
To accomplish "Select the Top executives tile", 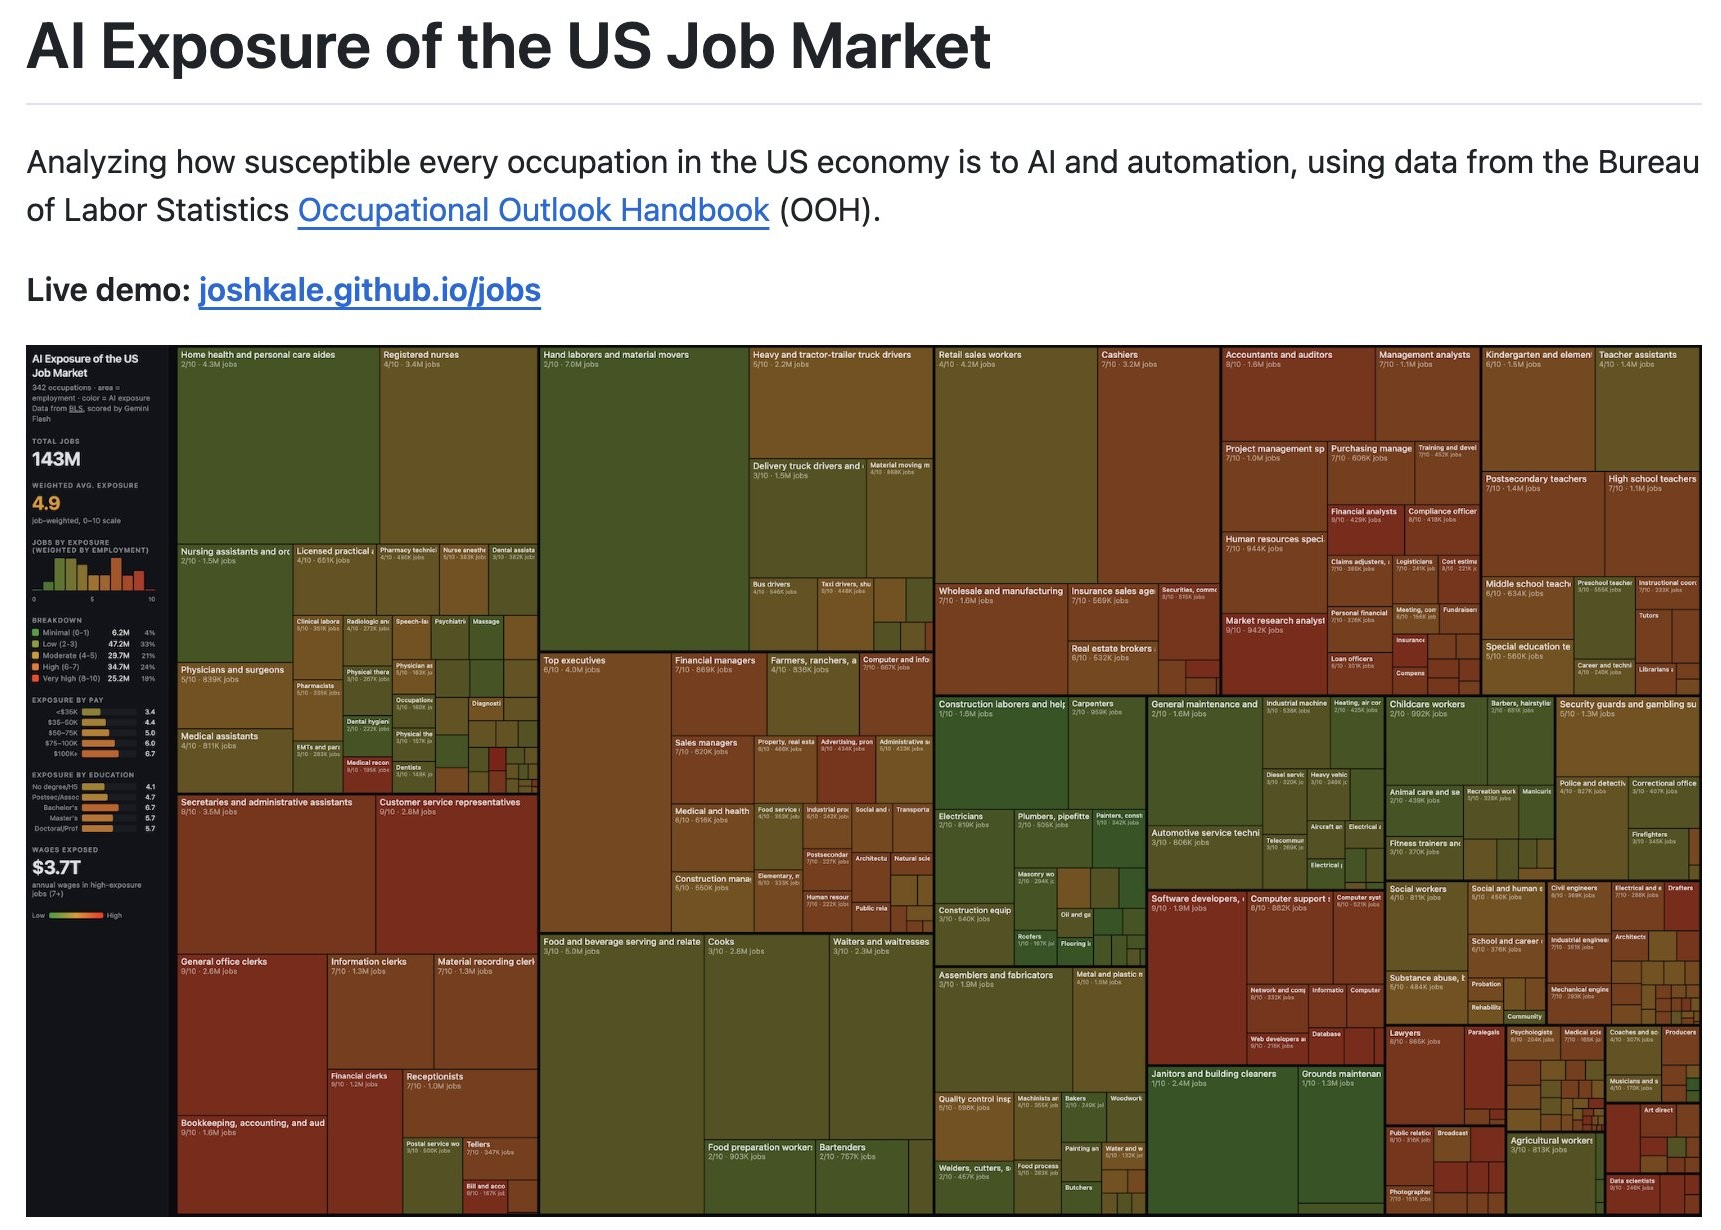I will pos(605,792).
